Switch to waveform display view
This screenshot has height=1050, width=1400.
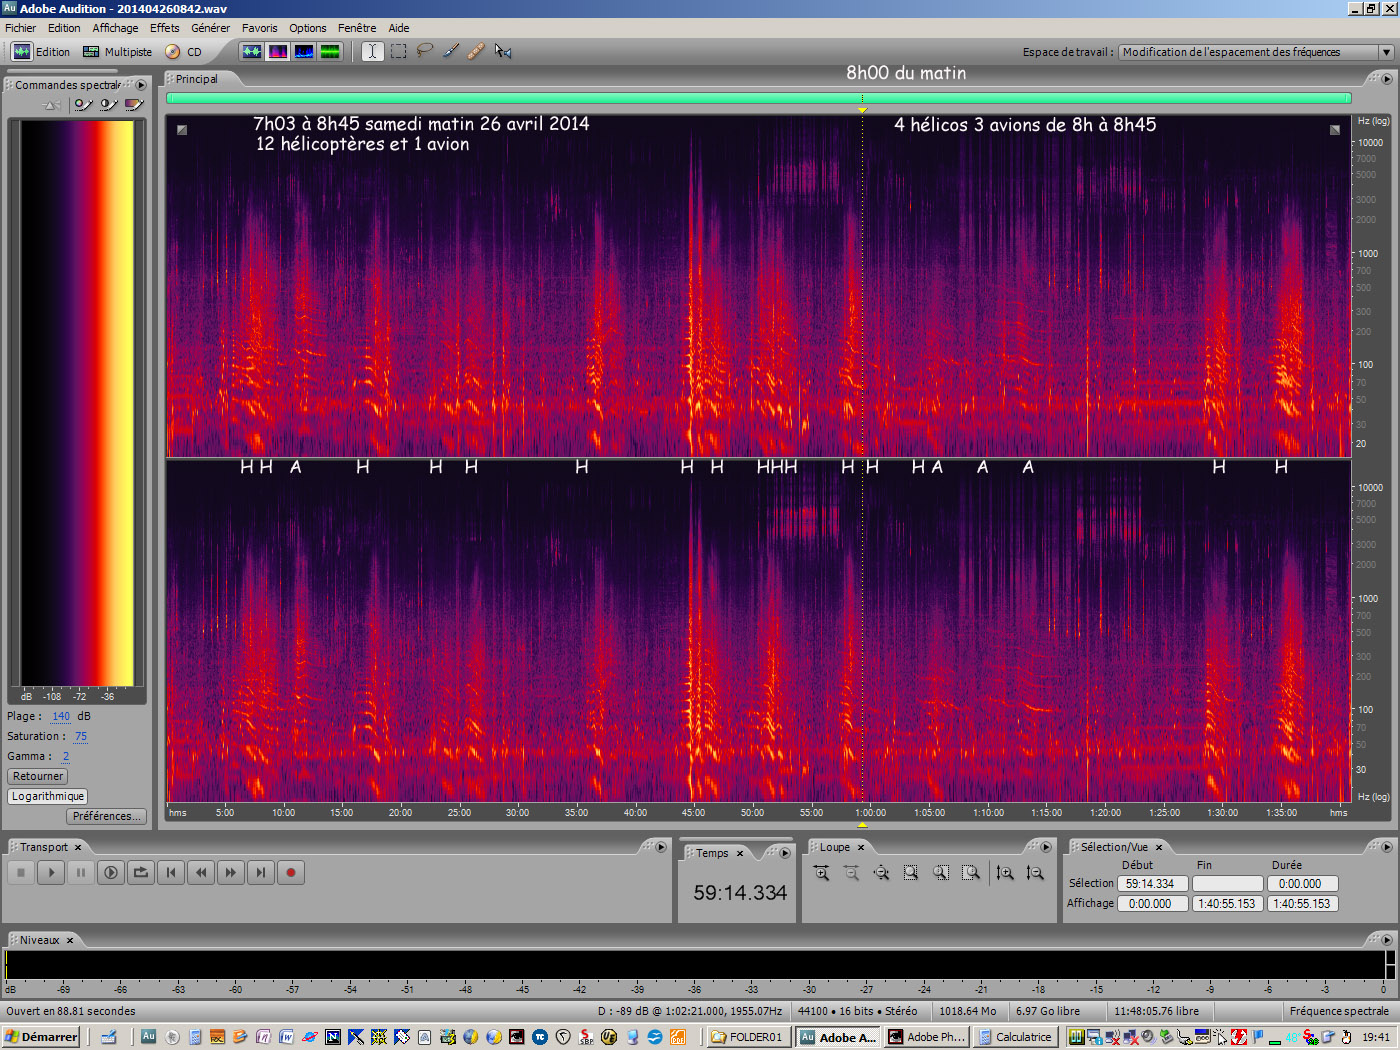[x=252, y=51]
